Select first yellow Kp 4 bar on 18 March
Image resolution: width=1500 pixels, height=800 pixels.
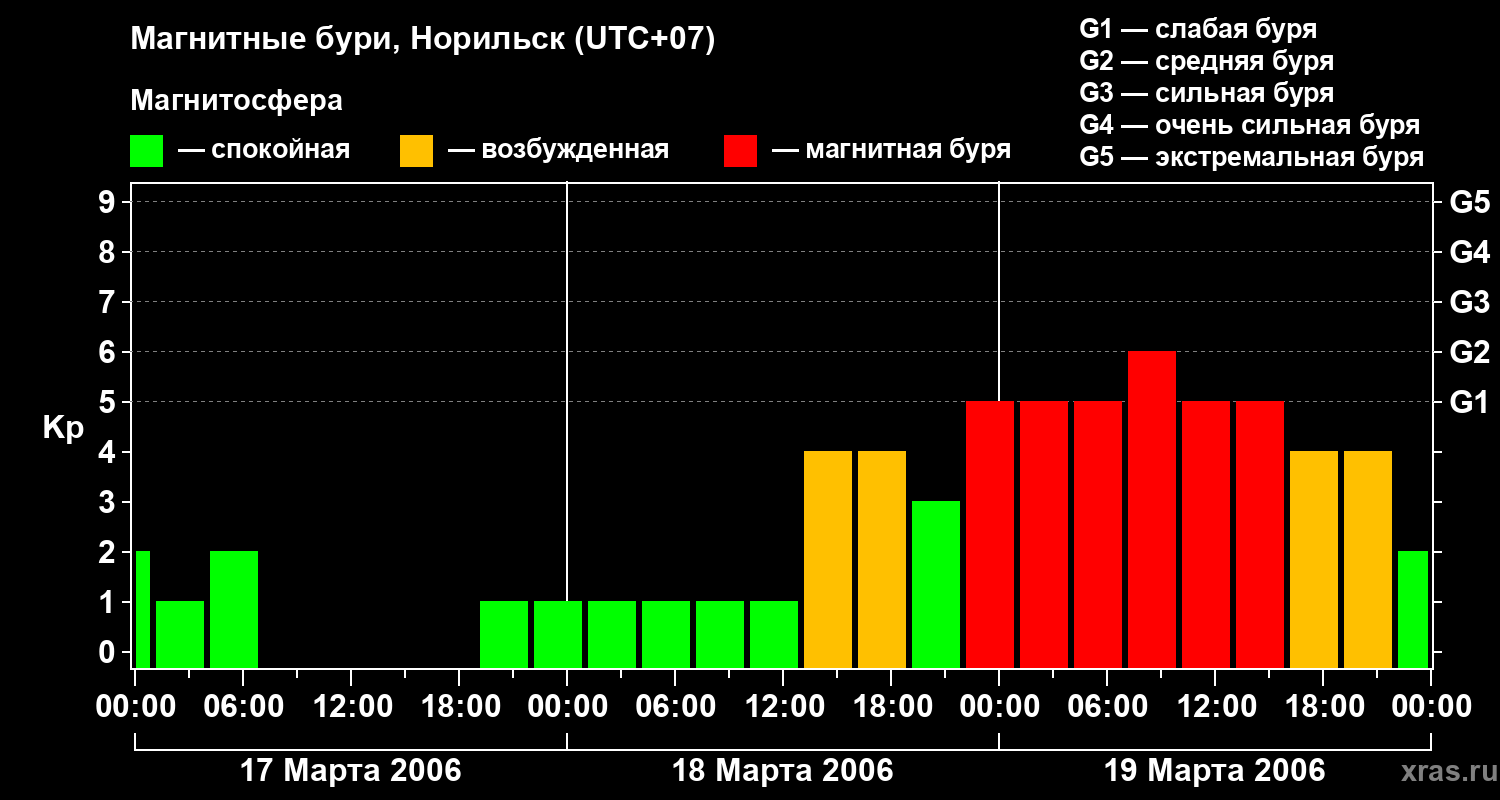click(x=828, y=559)
